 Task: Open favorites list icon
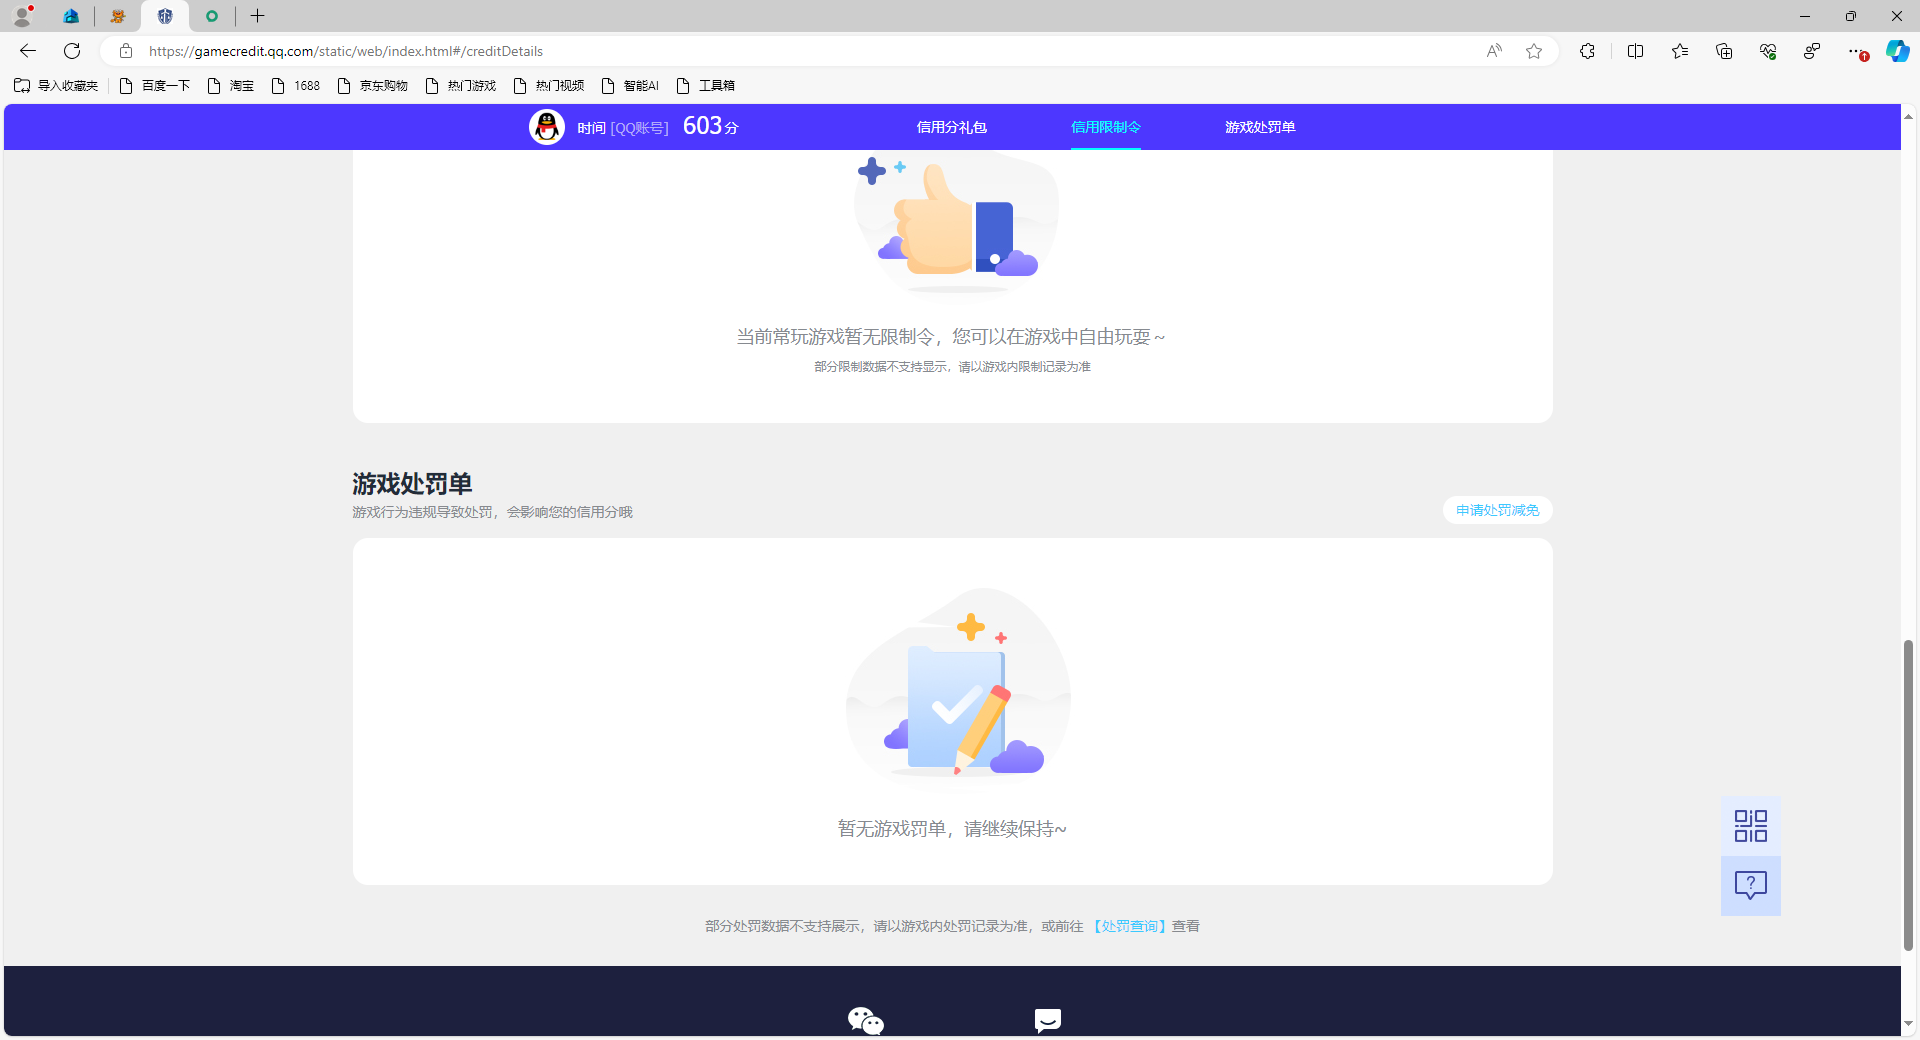point(1680,51)
